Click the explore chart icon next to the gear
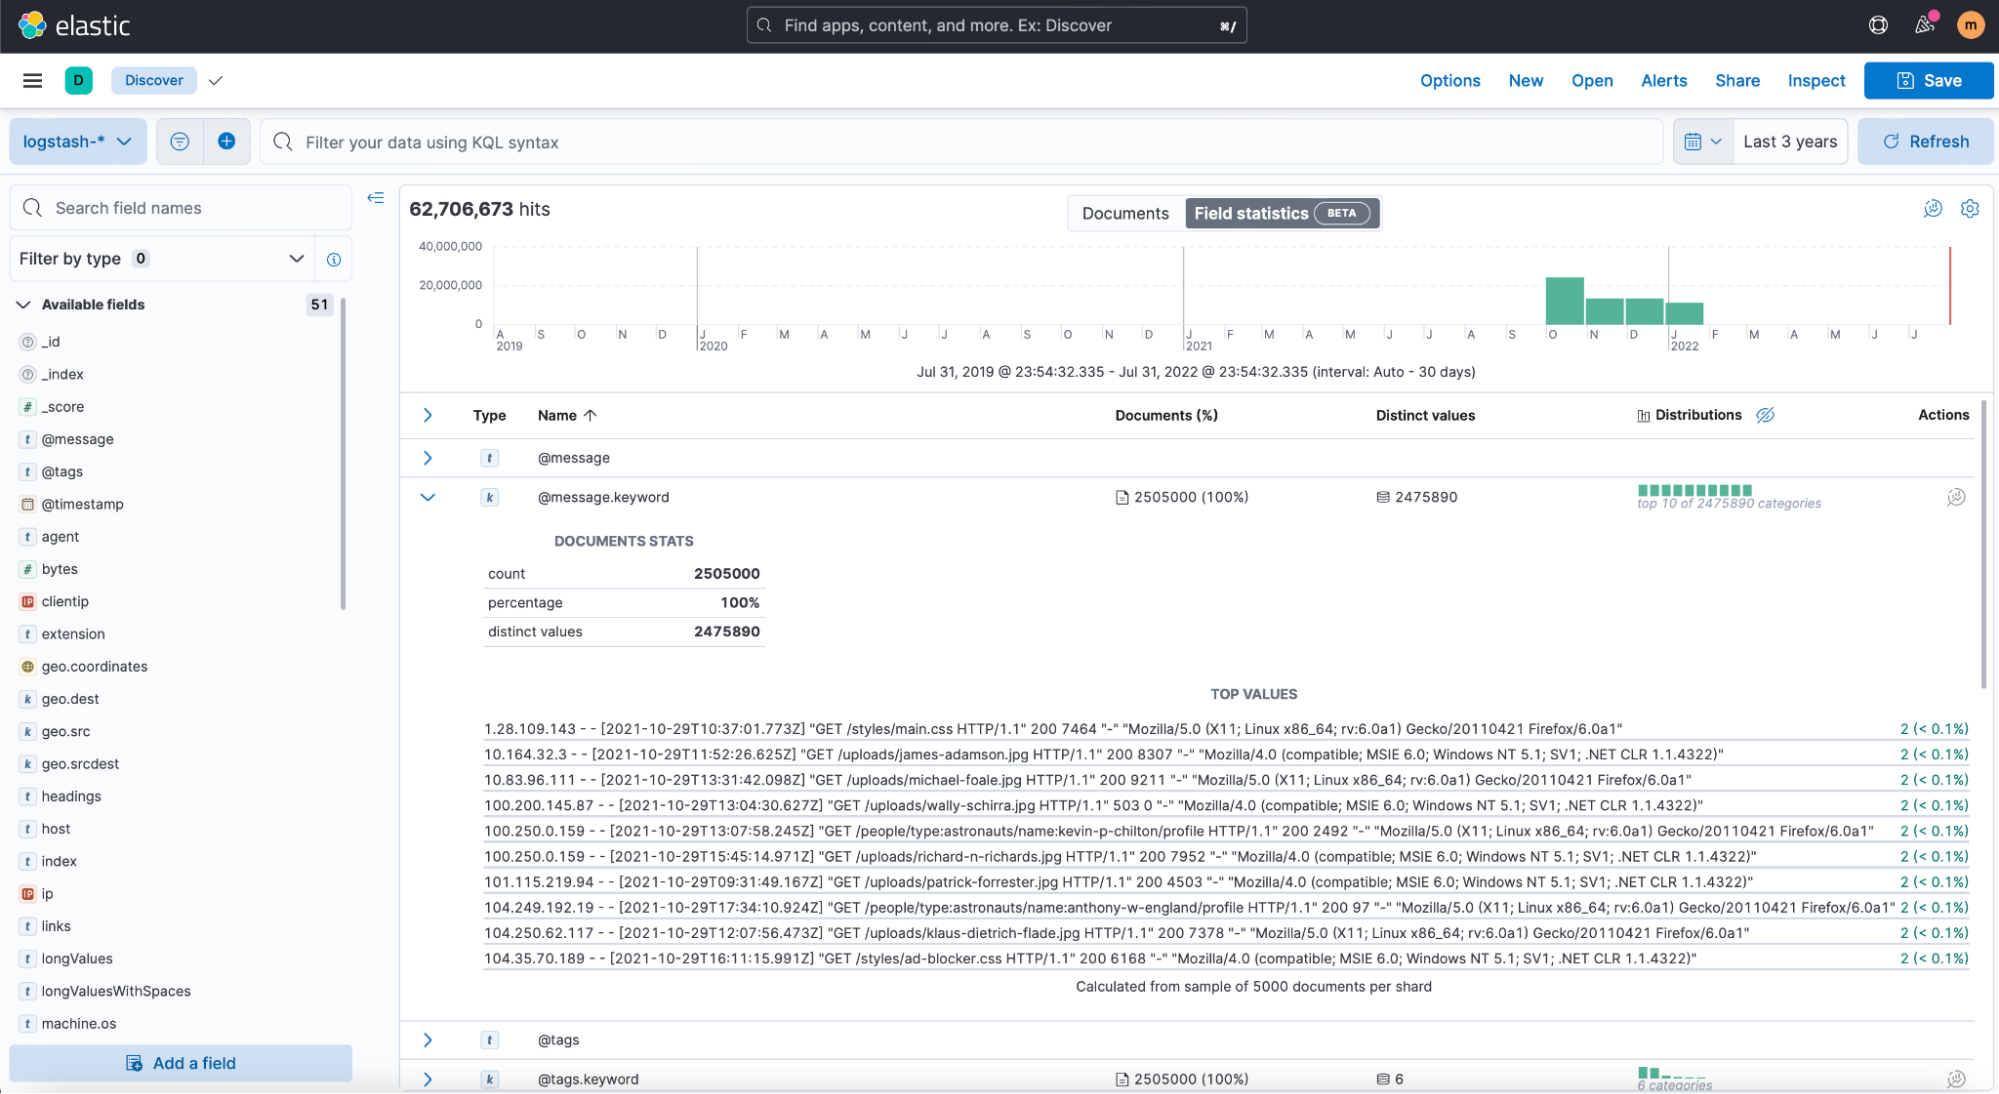The height and width of the screenshot is (1094, 1999). [1932, 209]
